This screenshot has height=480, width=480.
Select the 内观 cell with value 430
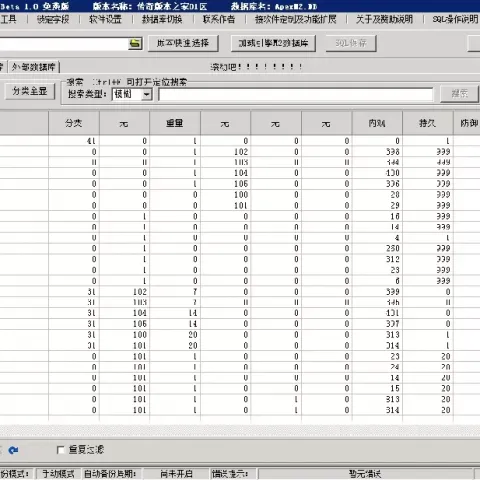[x=377, y=173]
